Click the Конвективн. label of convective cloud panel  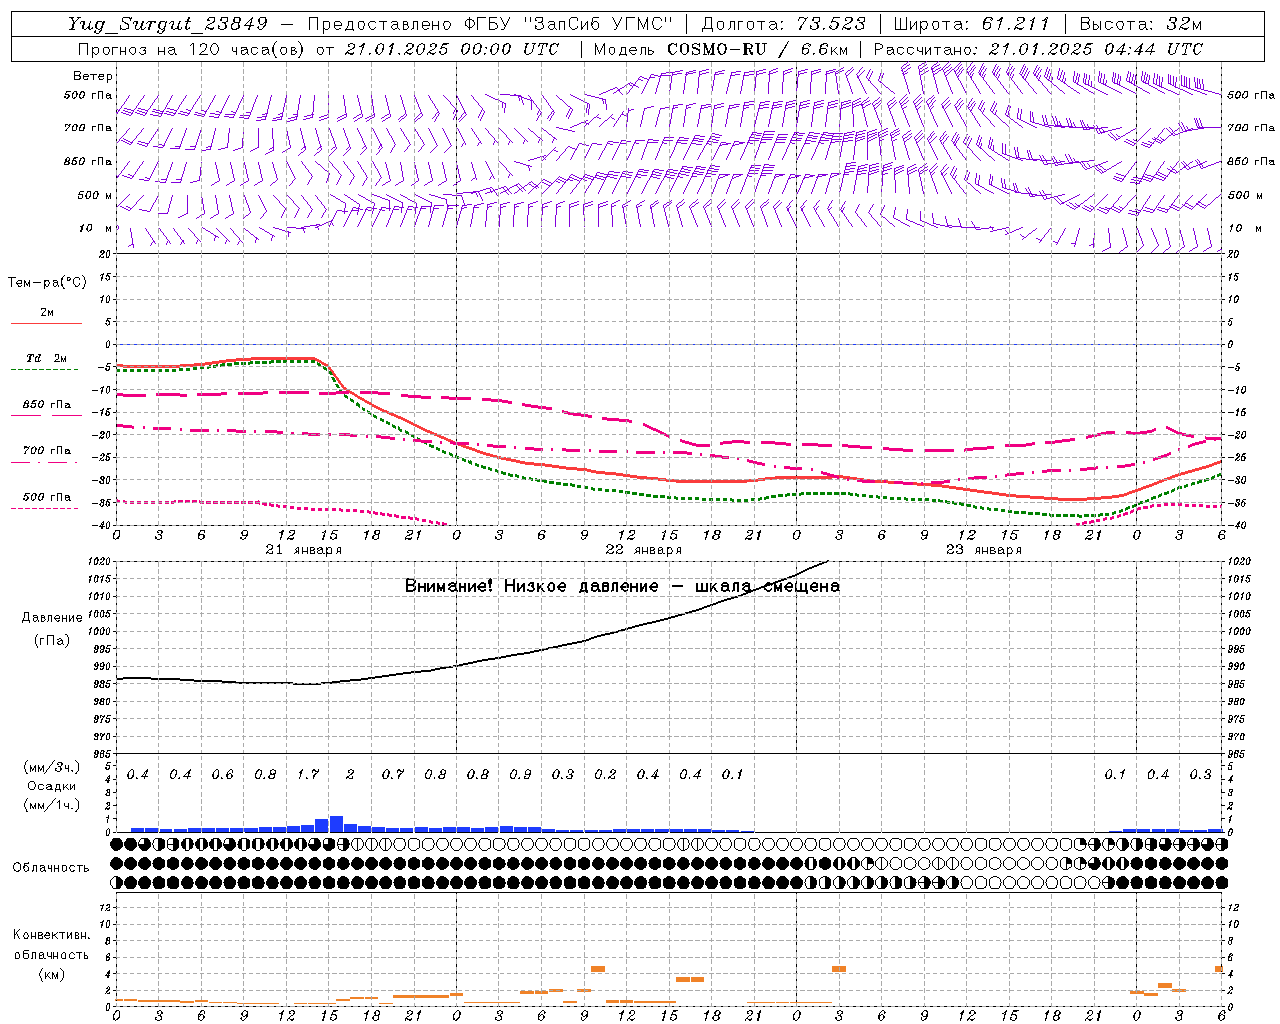tap(51, 935)
